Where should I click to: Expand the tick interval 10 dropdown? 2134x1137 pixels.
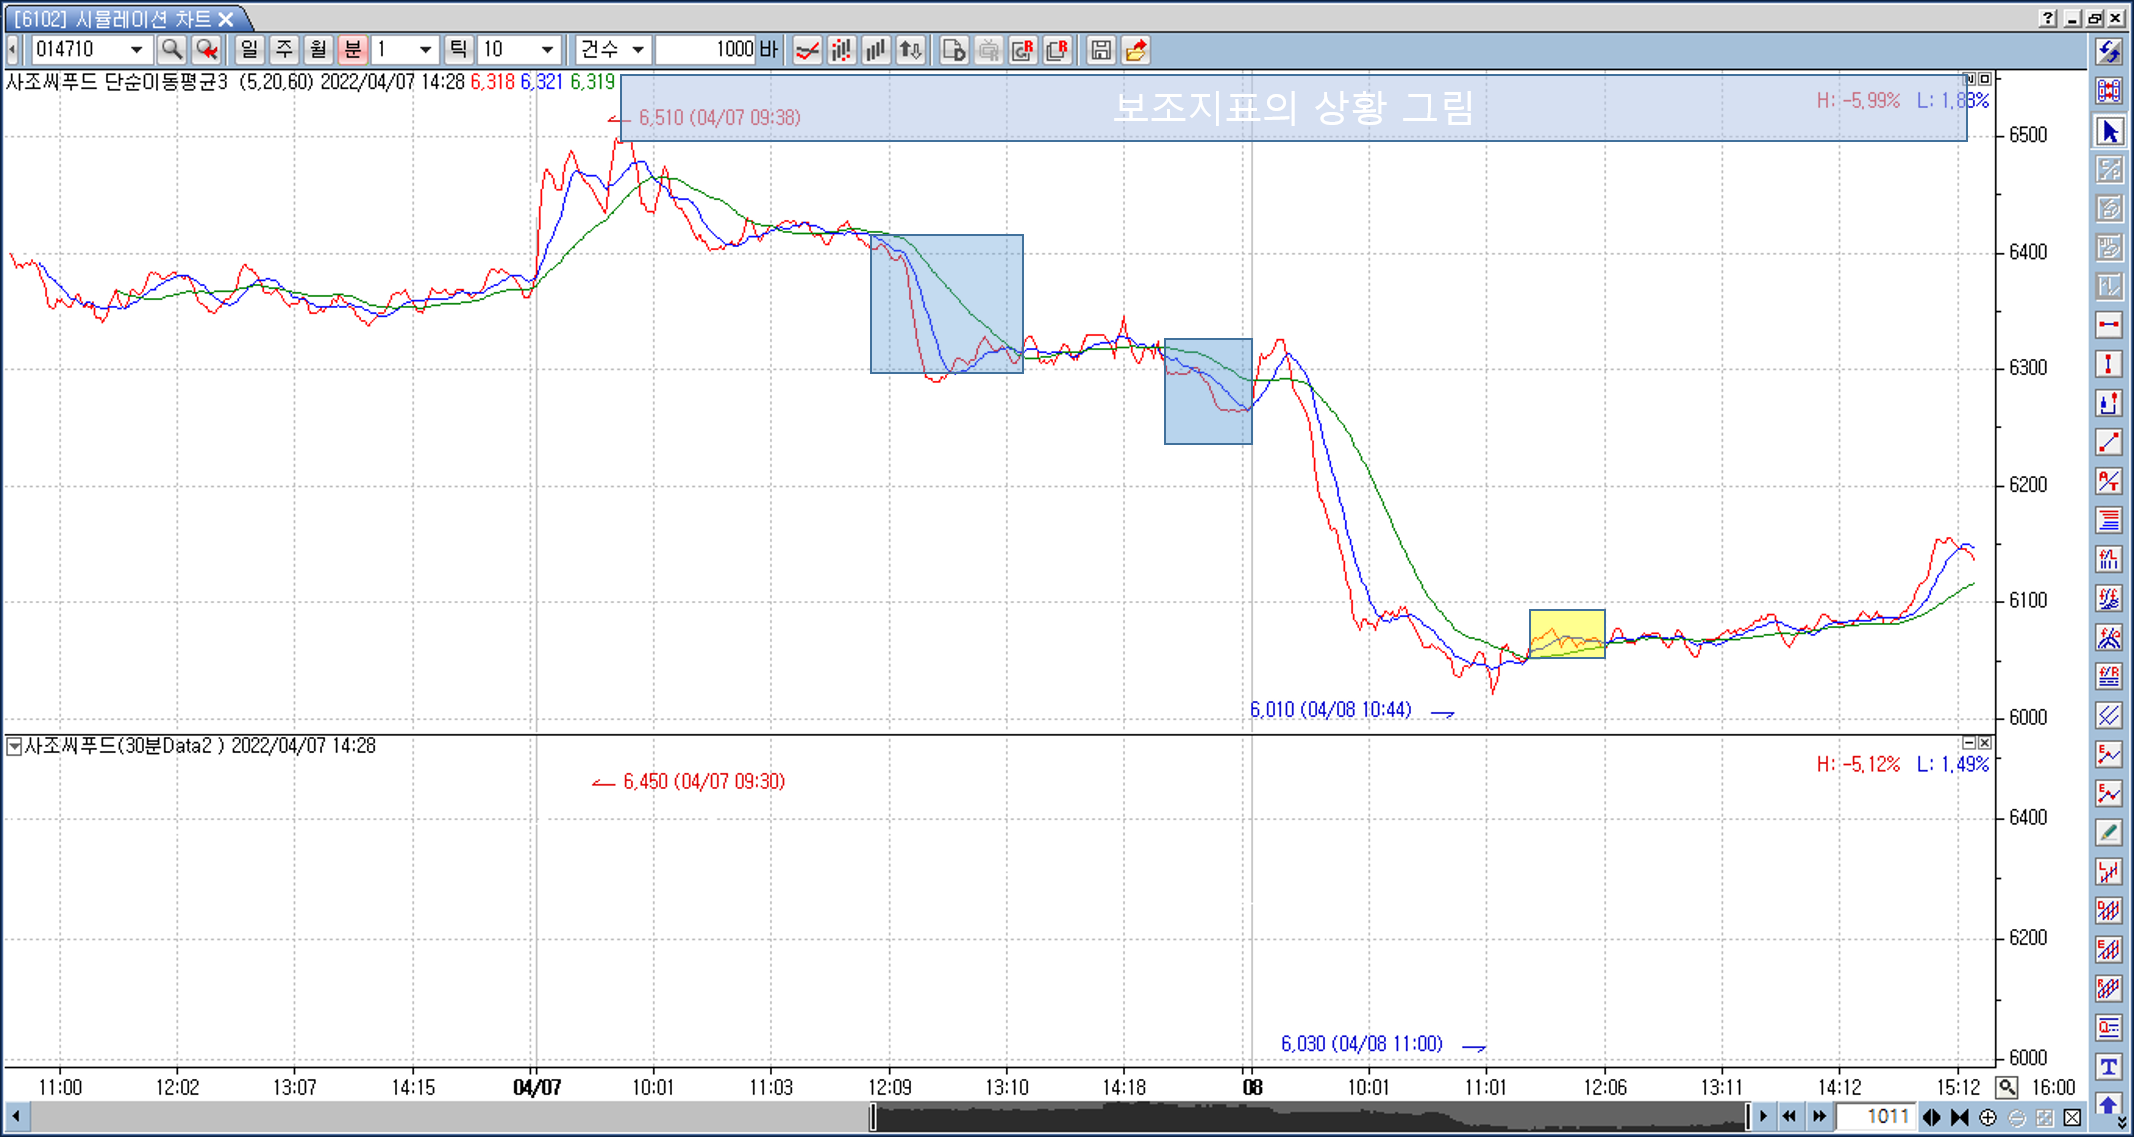tap(546, 49)
